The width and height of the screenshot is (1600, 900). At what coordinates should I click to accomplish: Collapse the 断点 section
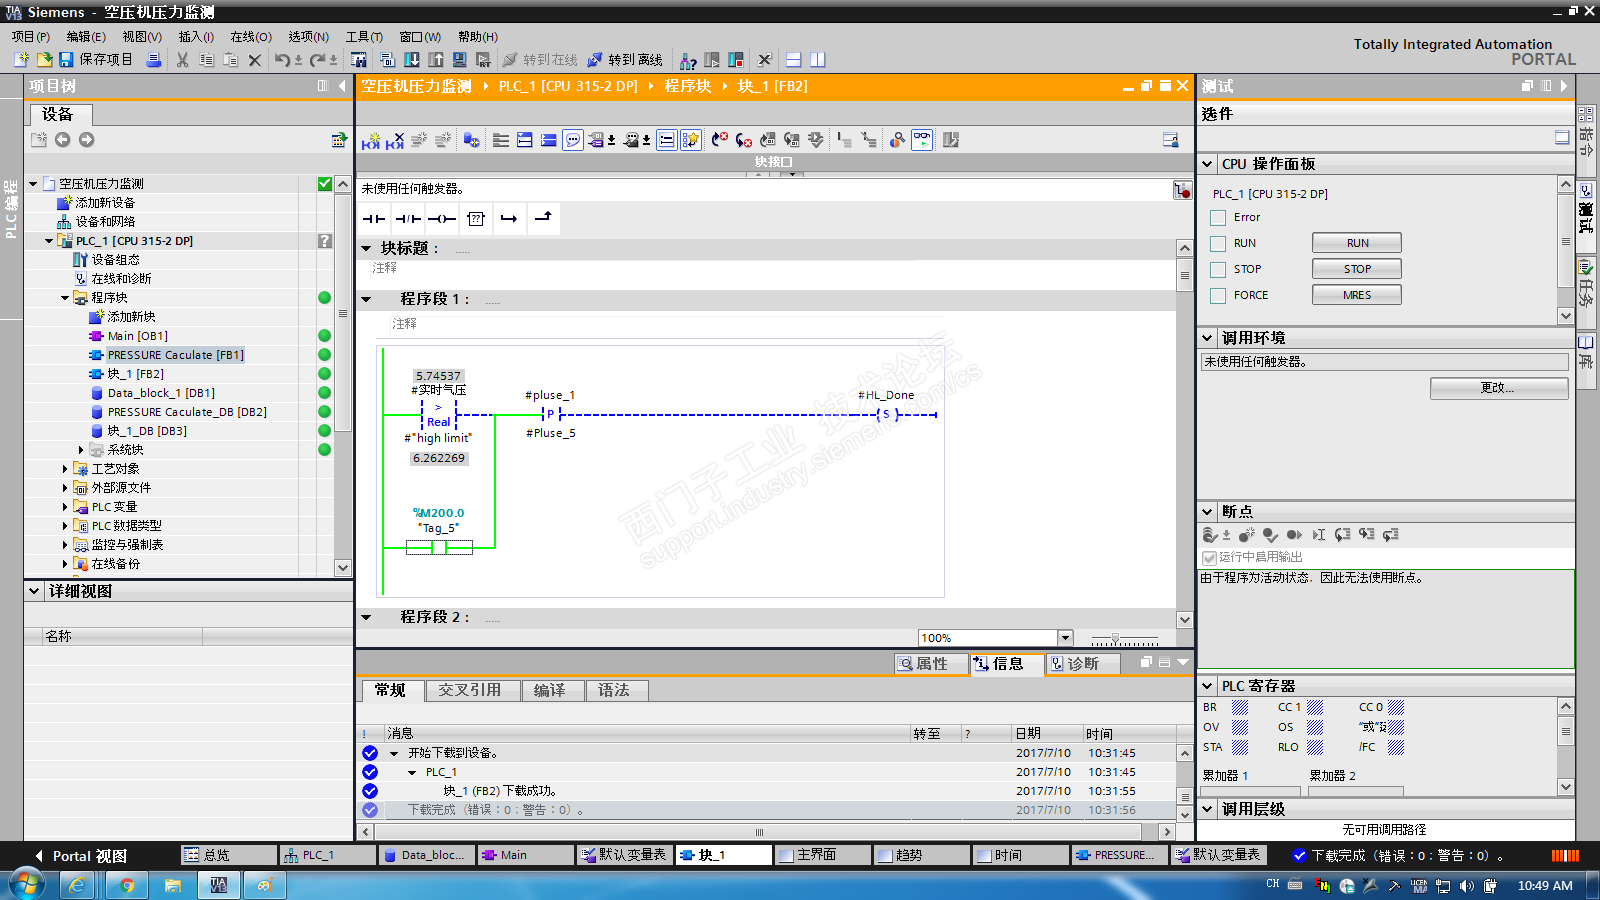pyautogui.click(x=1208, y=511)
